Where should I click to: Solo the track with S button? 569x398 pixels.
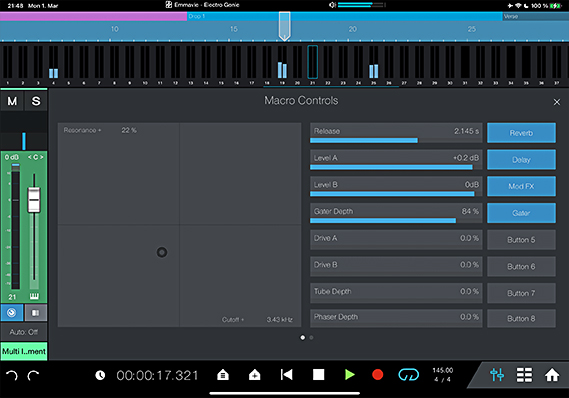click(36, 101)
